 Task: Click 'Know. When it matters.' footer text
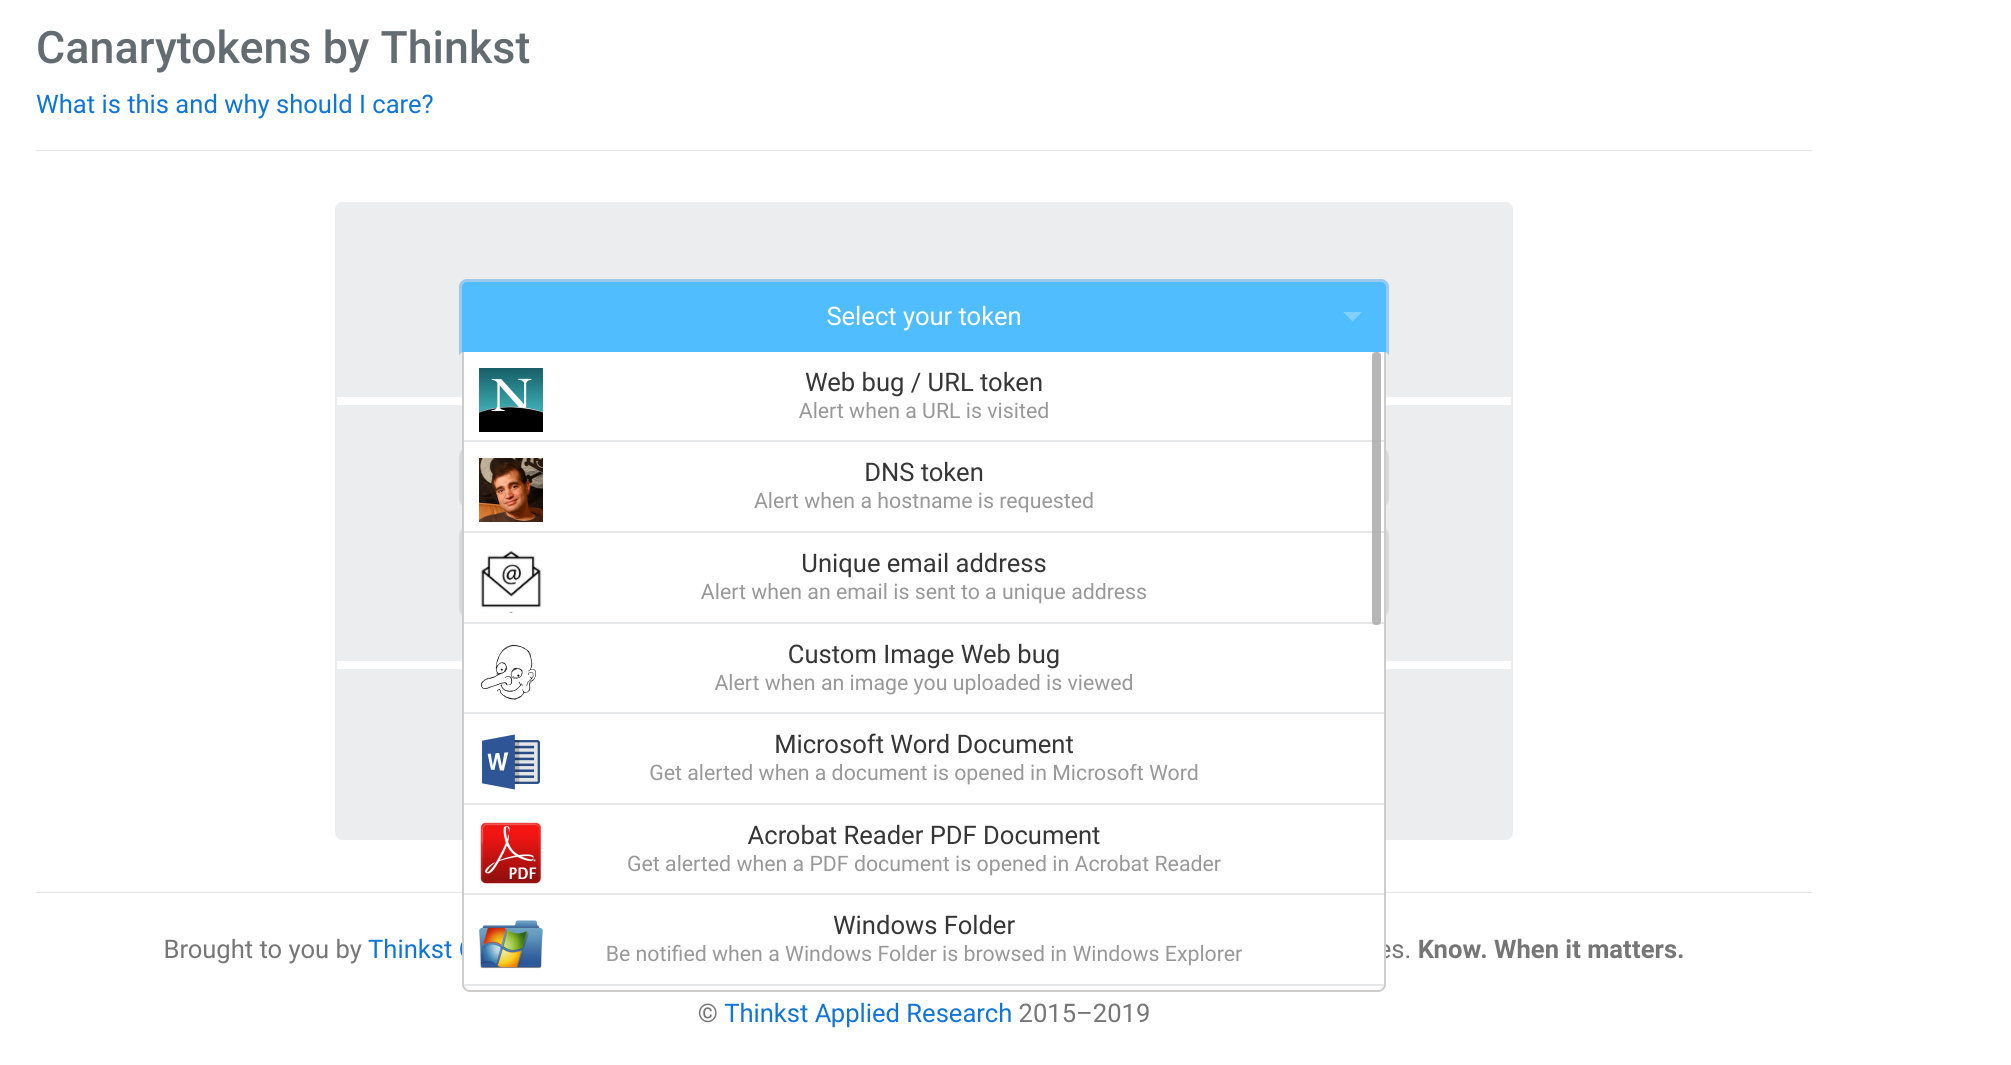1550,949
